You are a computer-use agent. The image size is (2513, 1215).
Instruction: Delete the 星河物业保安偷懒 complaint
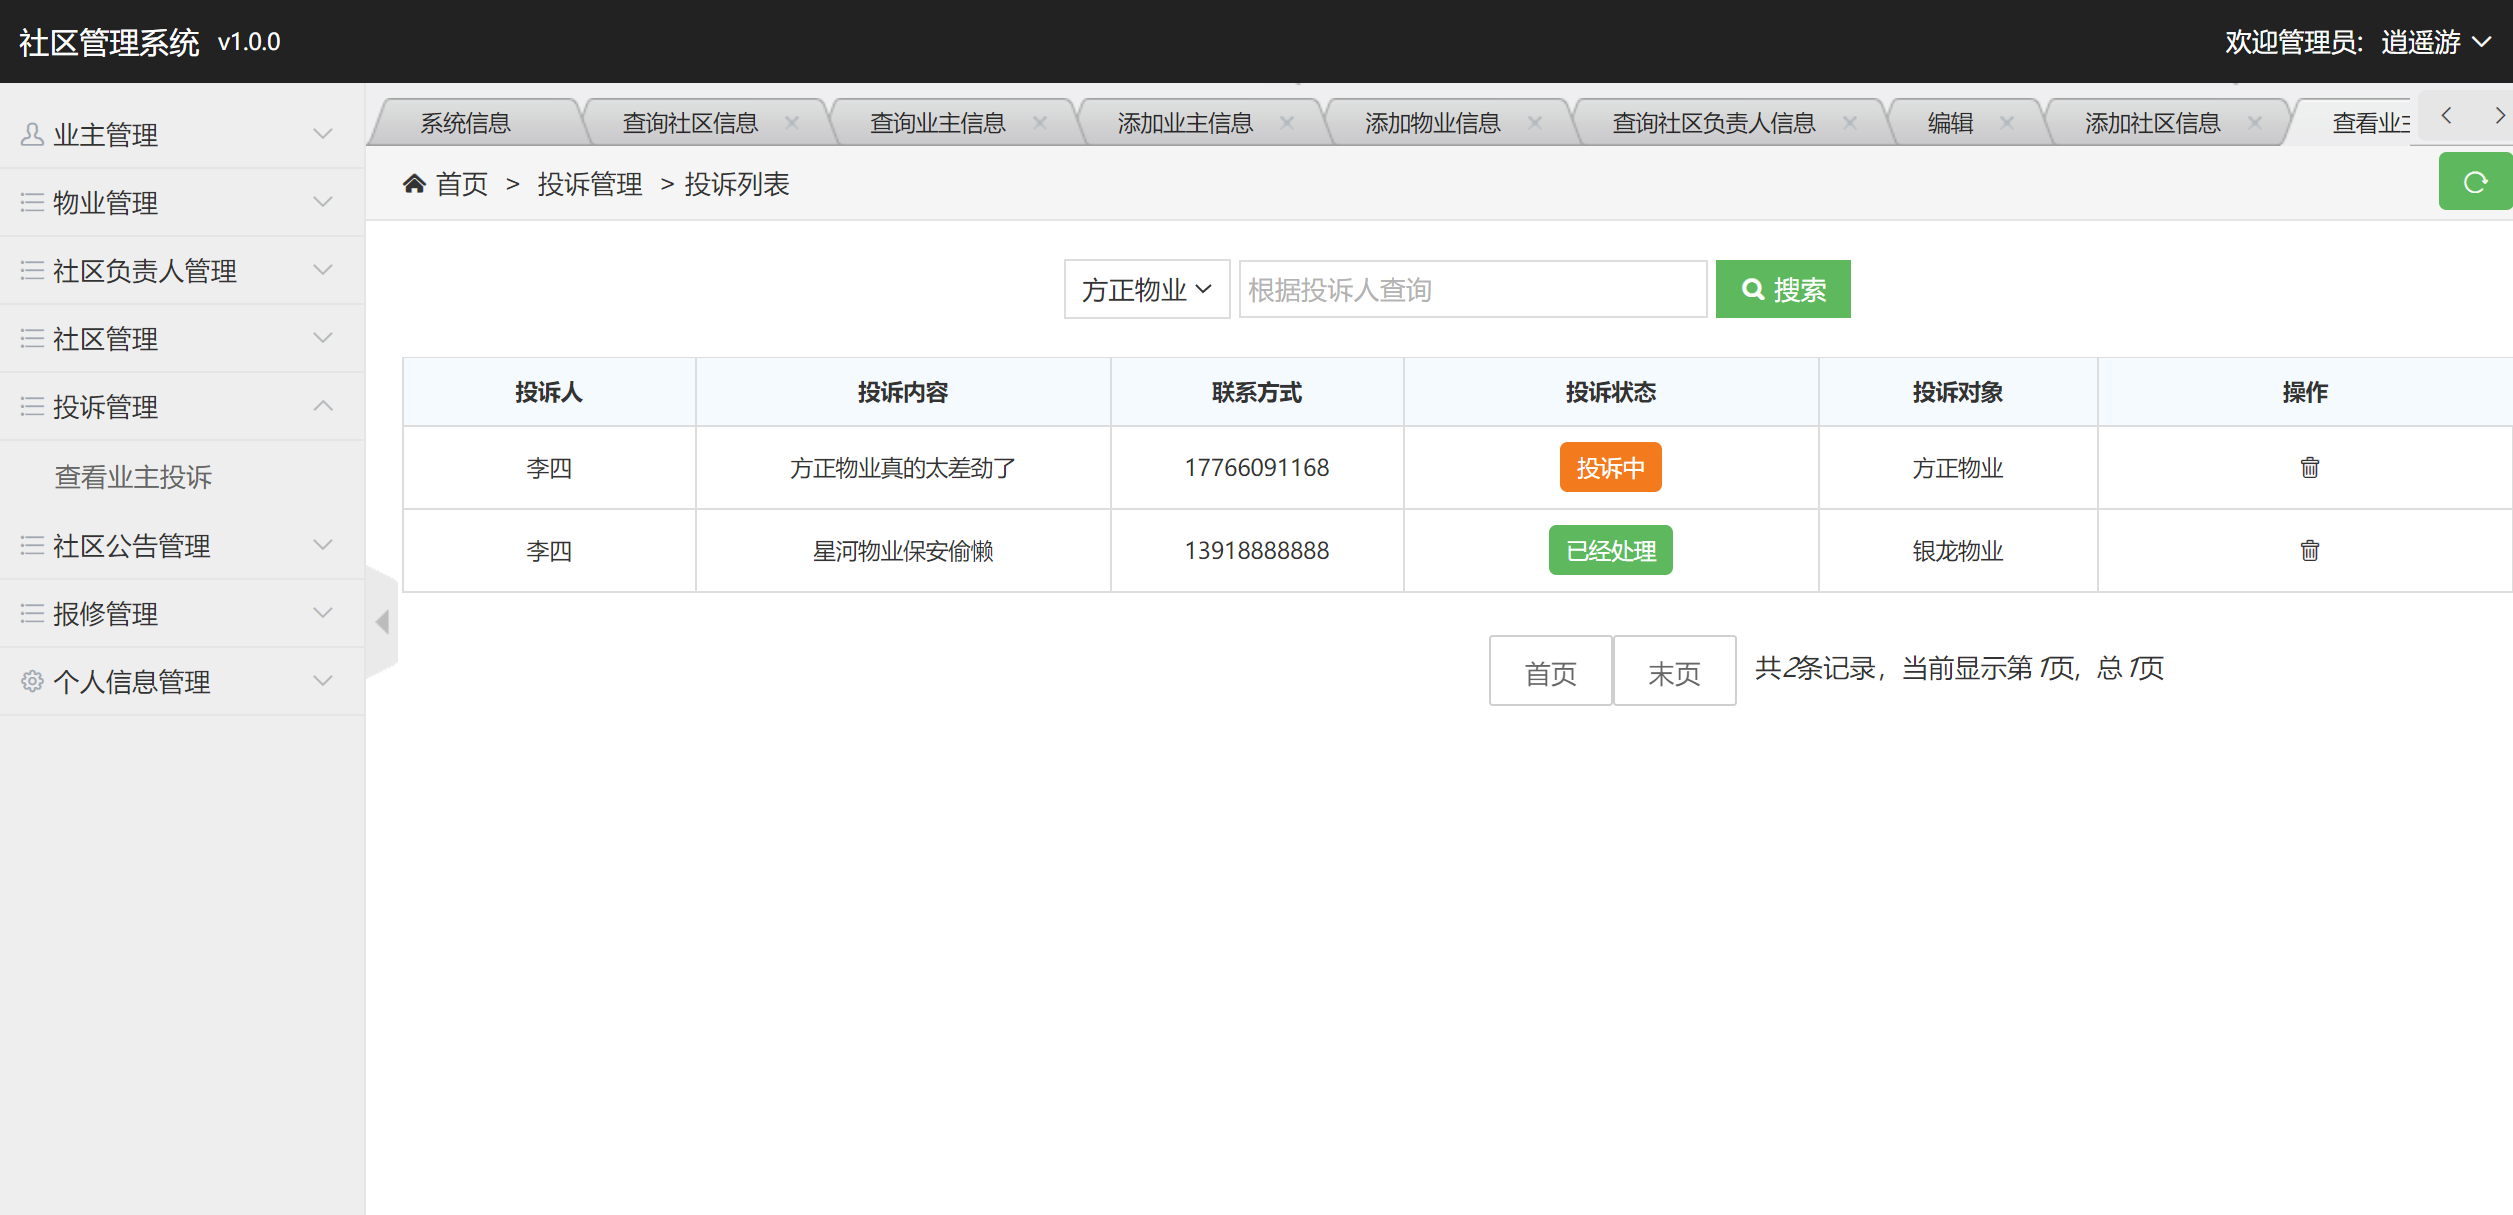pos(2310,550)
